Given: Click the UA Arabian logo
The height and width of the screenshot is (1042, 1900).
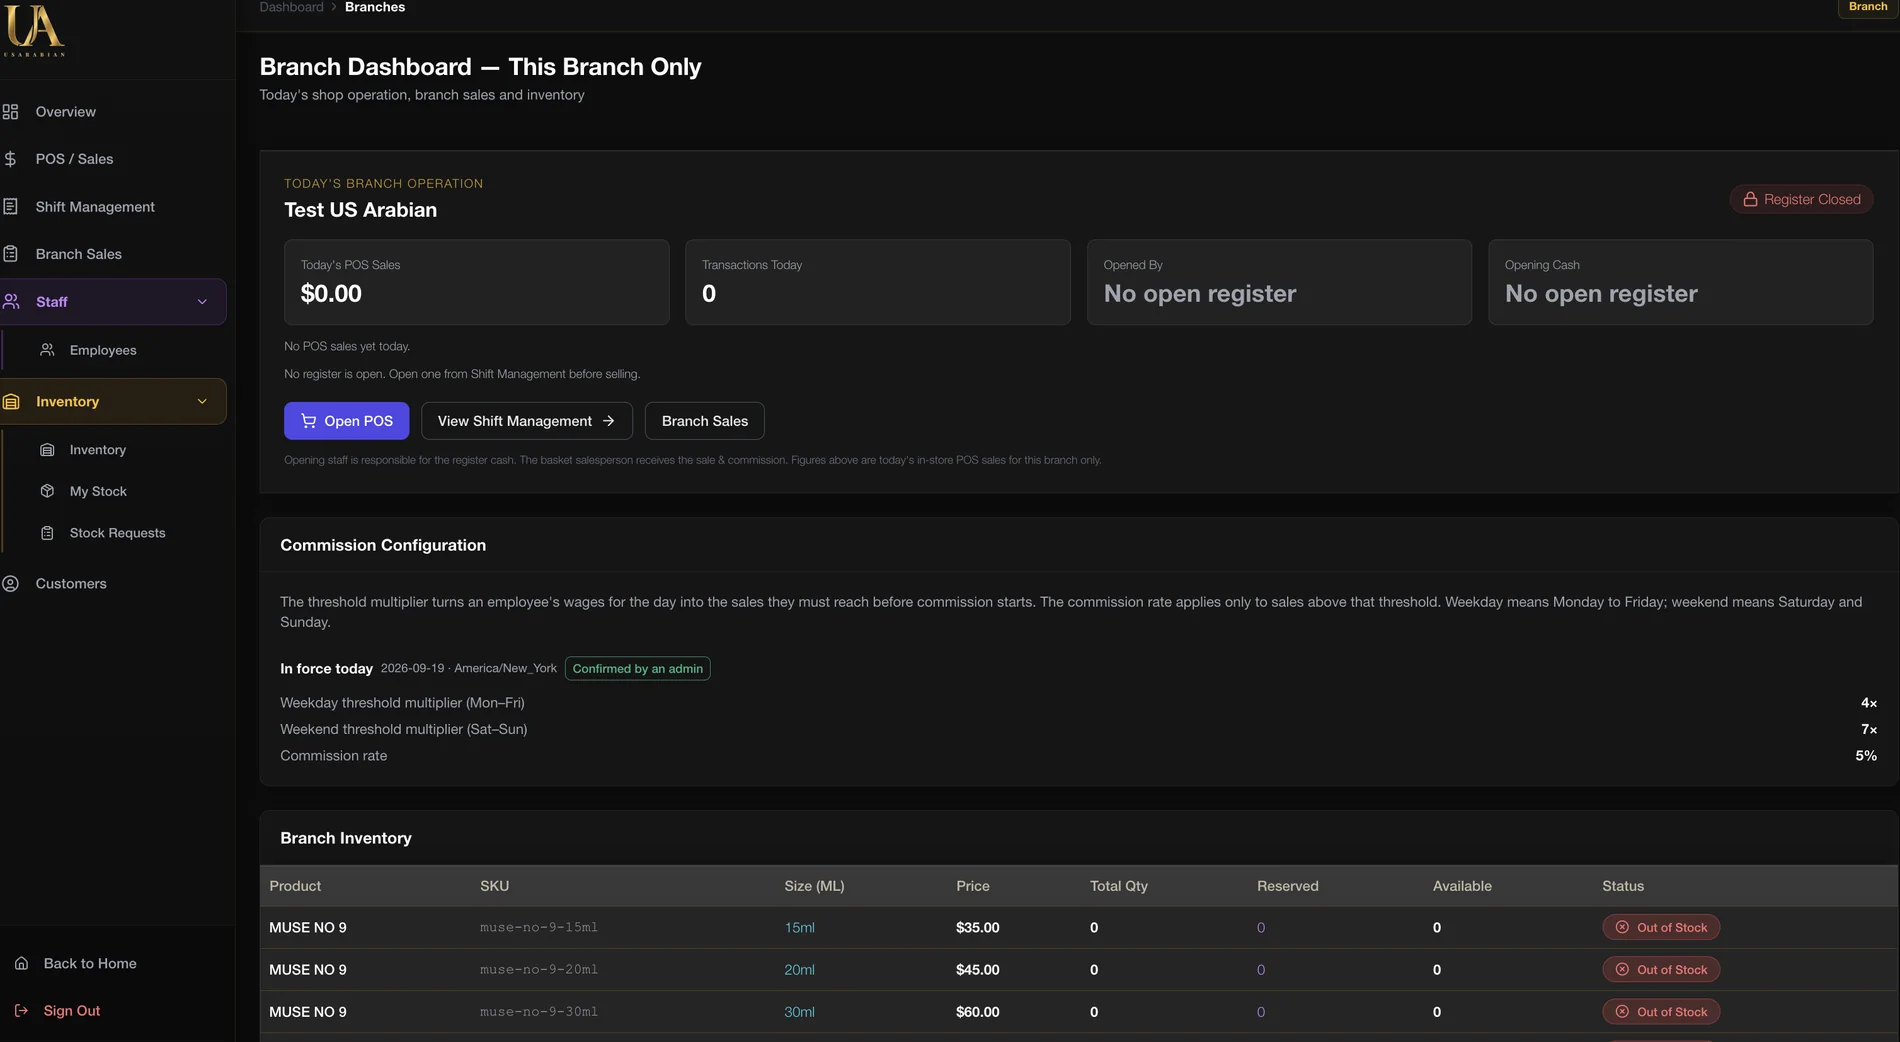Looking at the screenshot, I should click(35, 29).
